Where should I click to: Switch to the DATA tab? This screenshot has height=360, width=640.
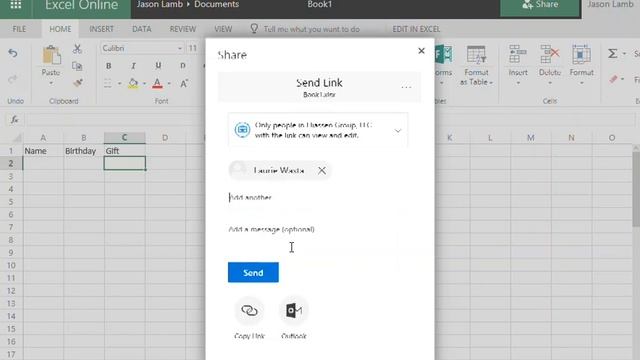click(x=142, y=29)
